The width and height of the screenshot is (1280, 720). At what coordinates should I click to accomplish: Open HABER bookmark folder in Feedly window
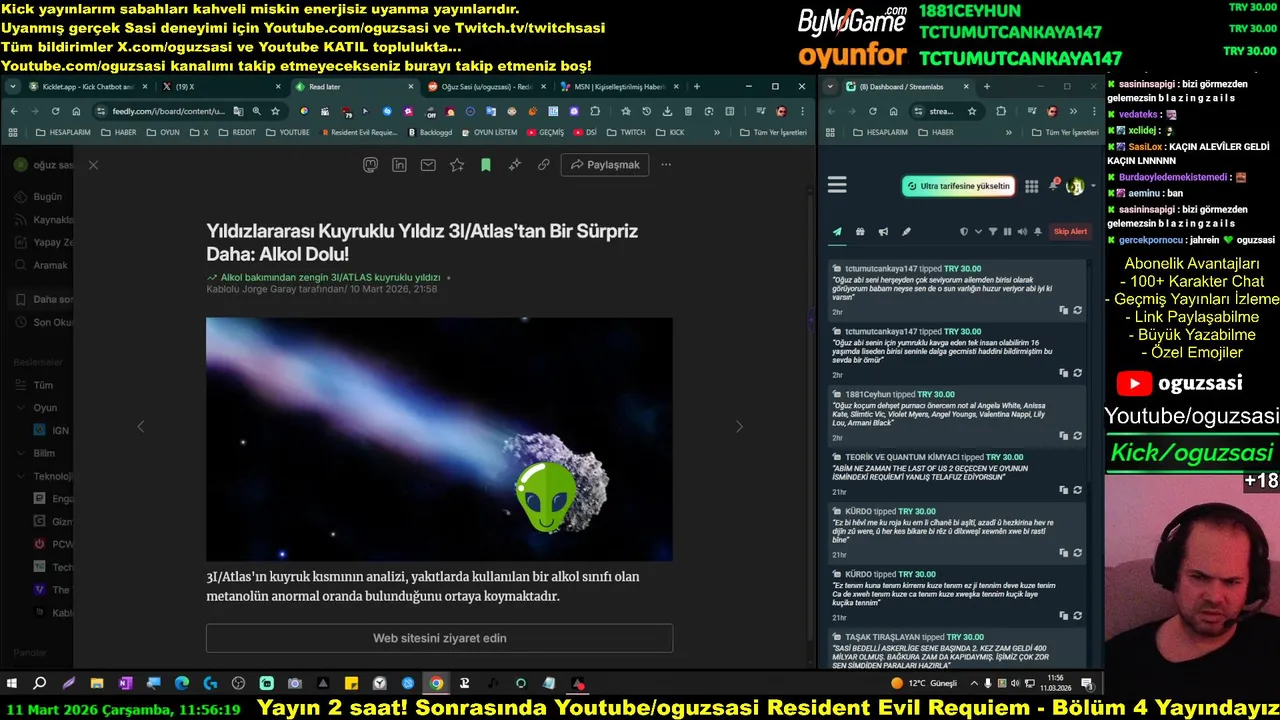point(119,132)
